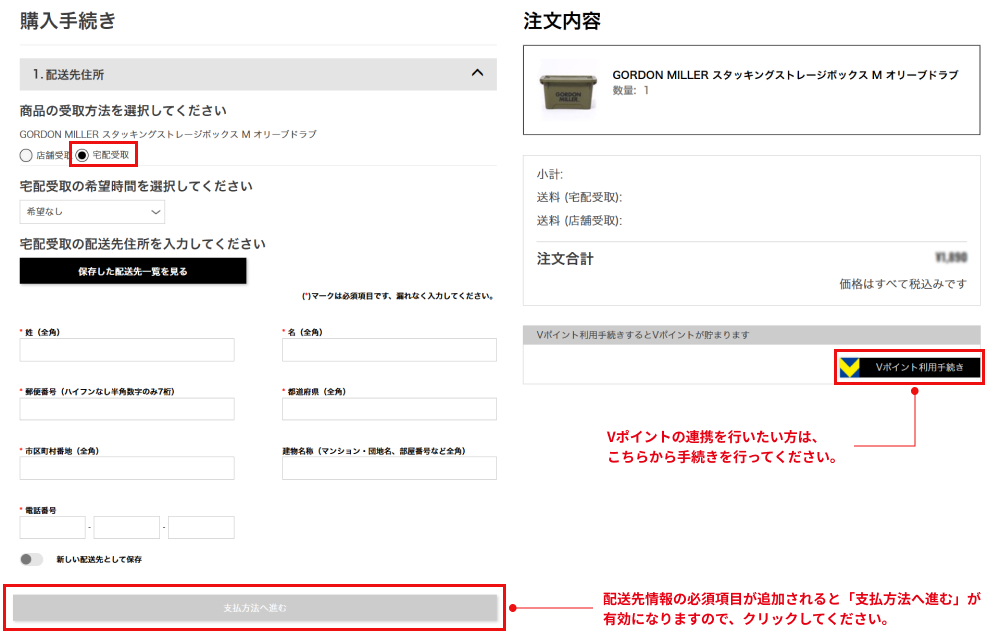Click the 支払方法へ進む button
1000x637 pixels.
(255, 608)
